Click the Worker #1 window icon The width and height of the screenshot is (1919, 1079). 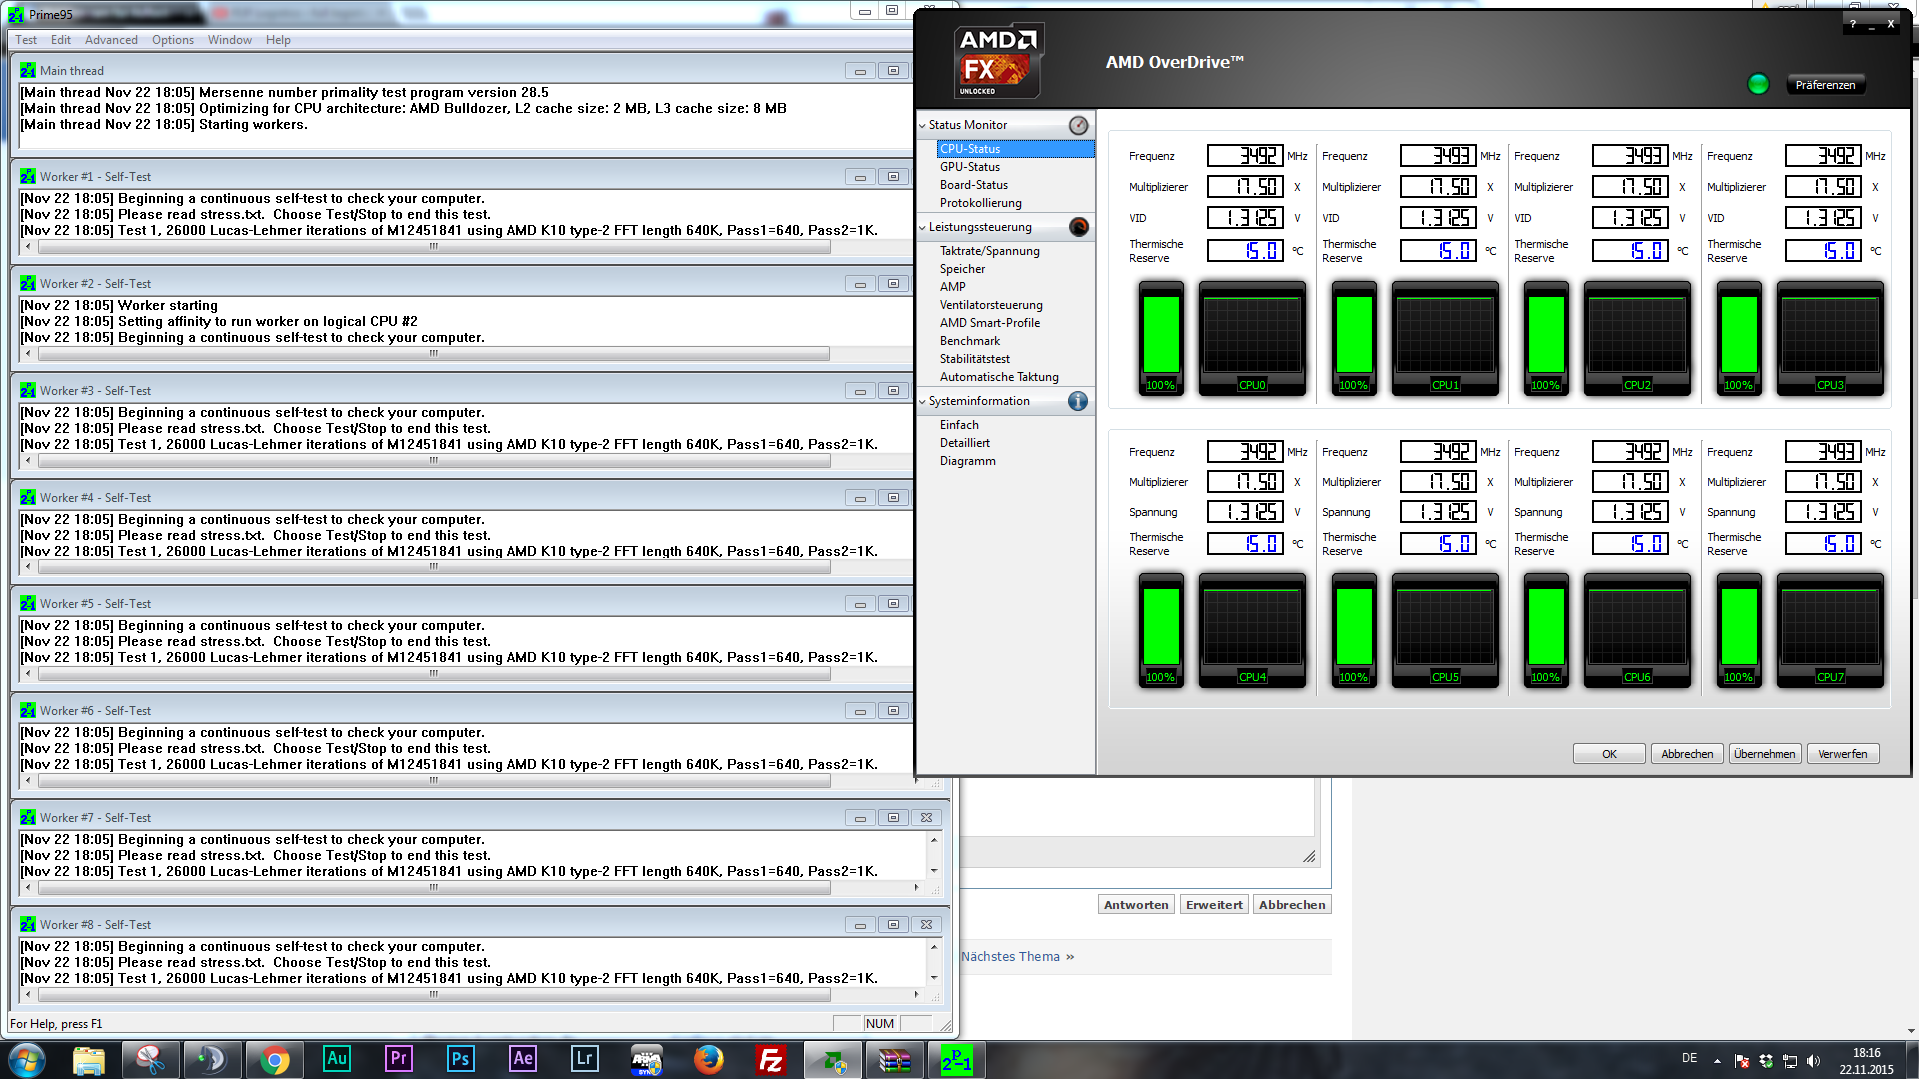click(28, 176)
